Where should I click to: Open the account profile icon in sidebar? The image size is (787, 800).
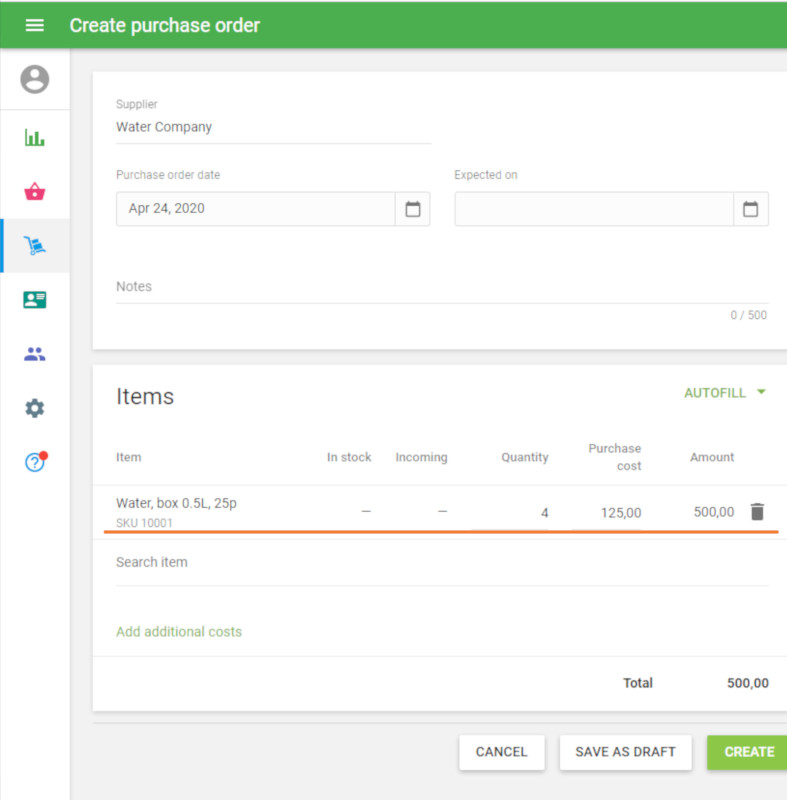pos(35,80)
